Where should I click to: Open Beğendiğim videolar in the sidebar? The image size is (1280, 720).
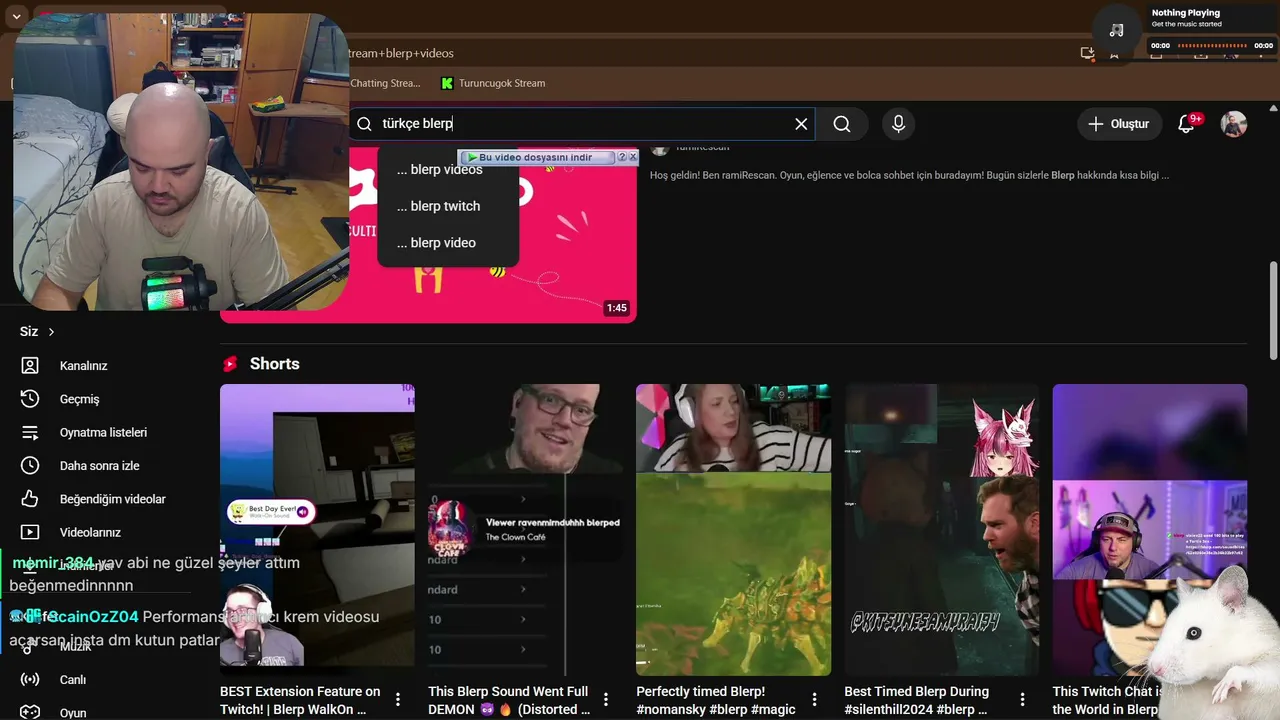coord(112,499)
